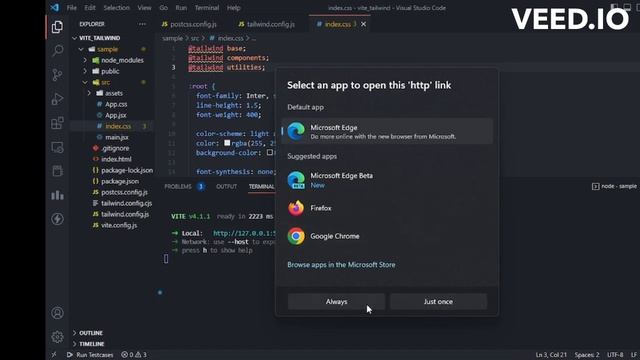Click the rgba color swatch on line 11

click(227, 143)
